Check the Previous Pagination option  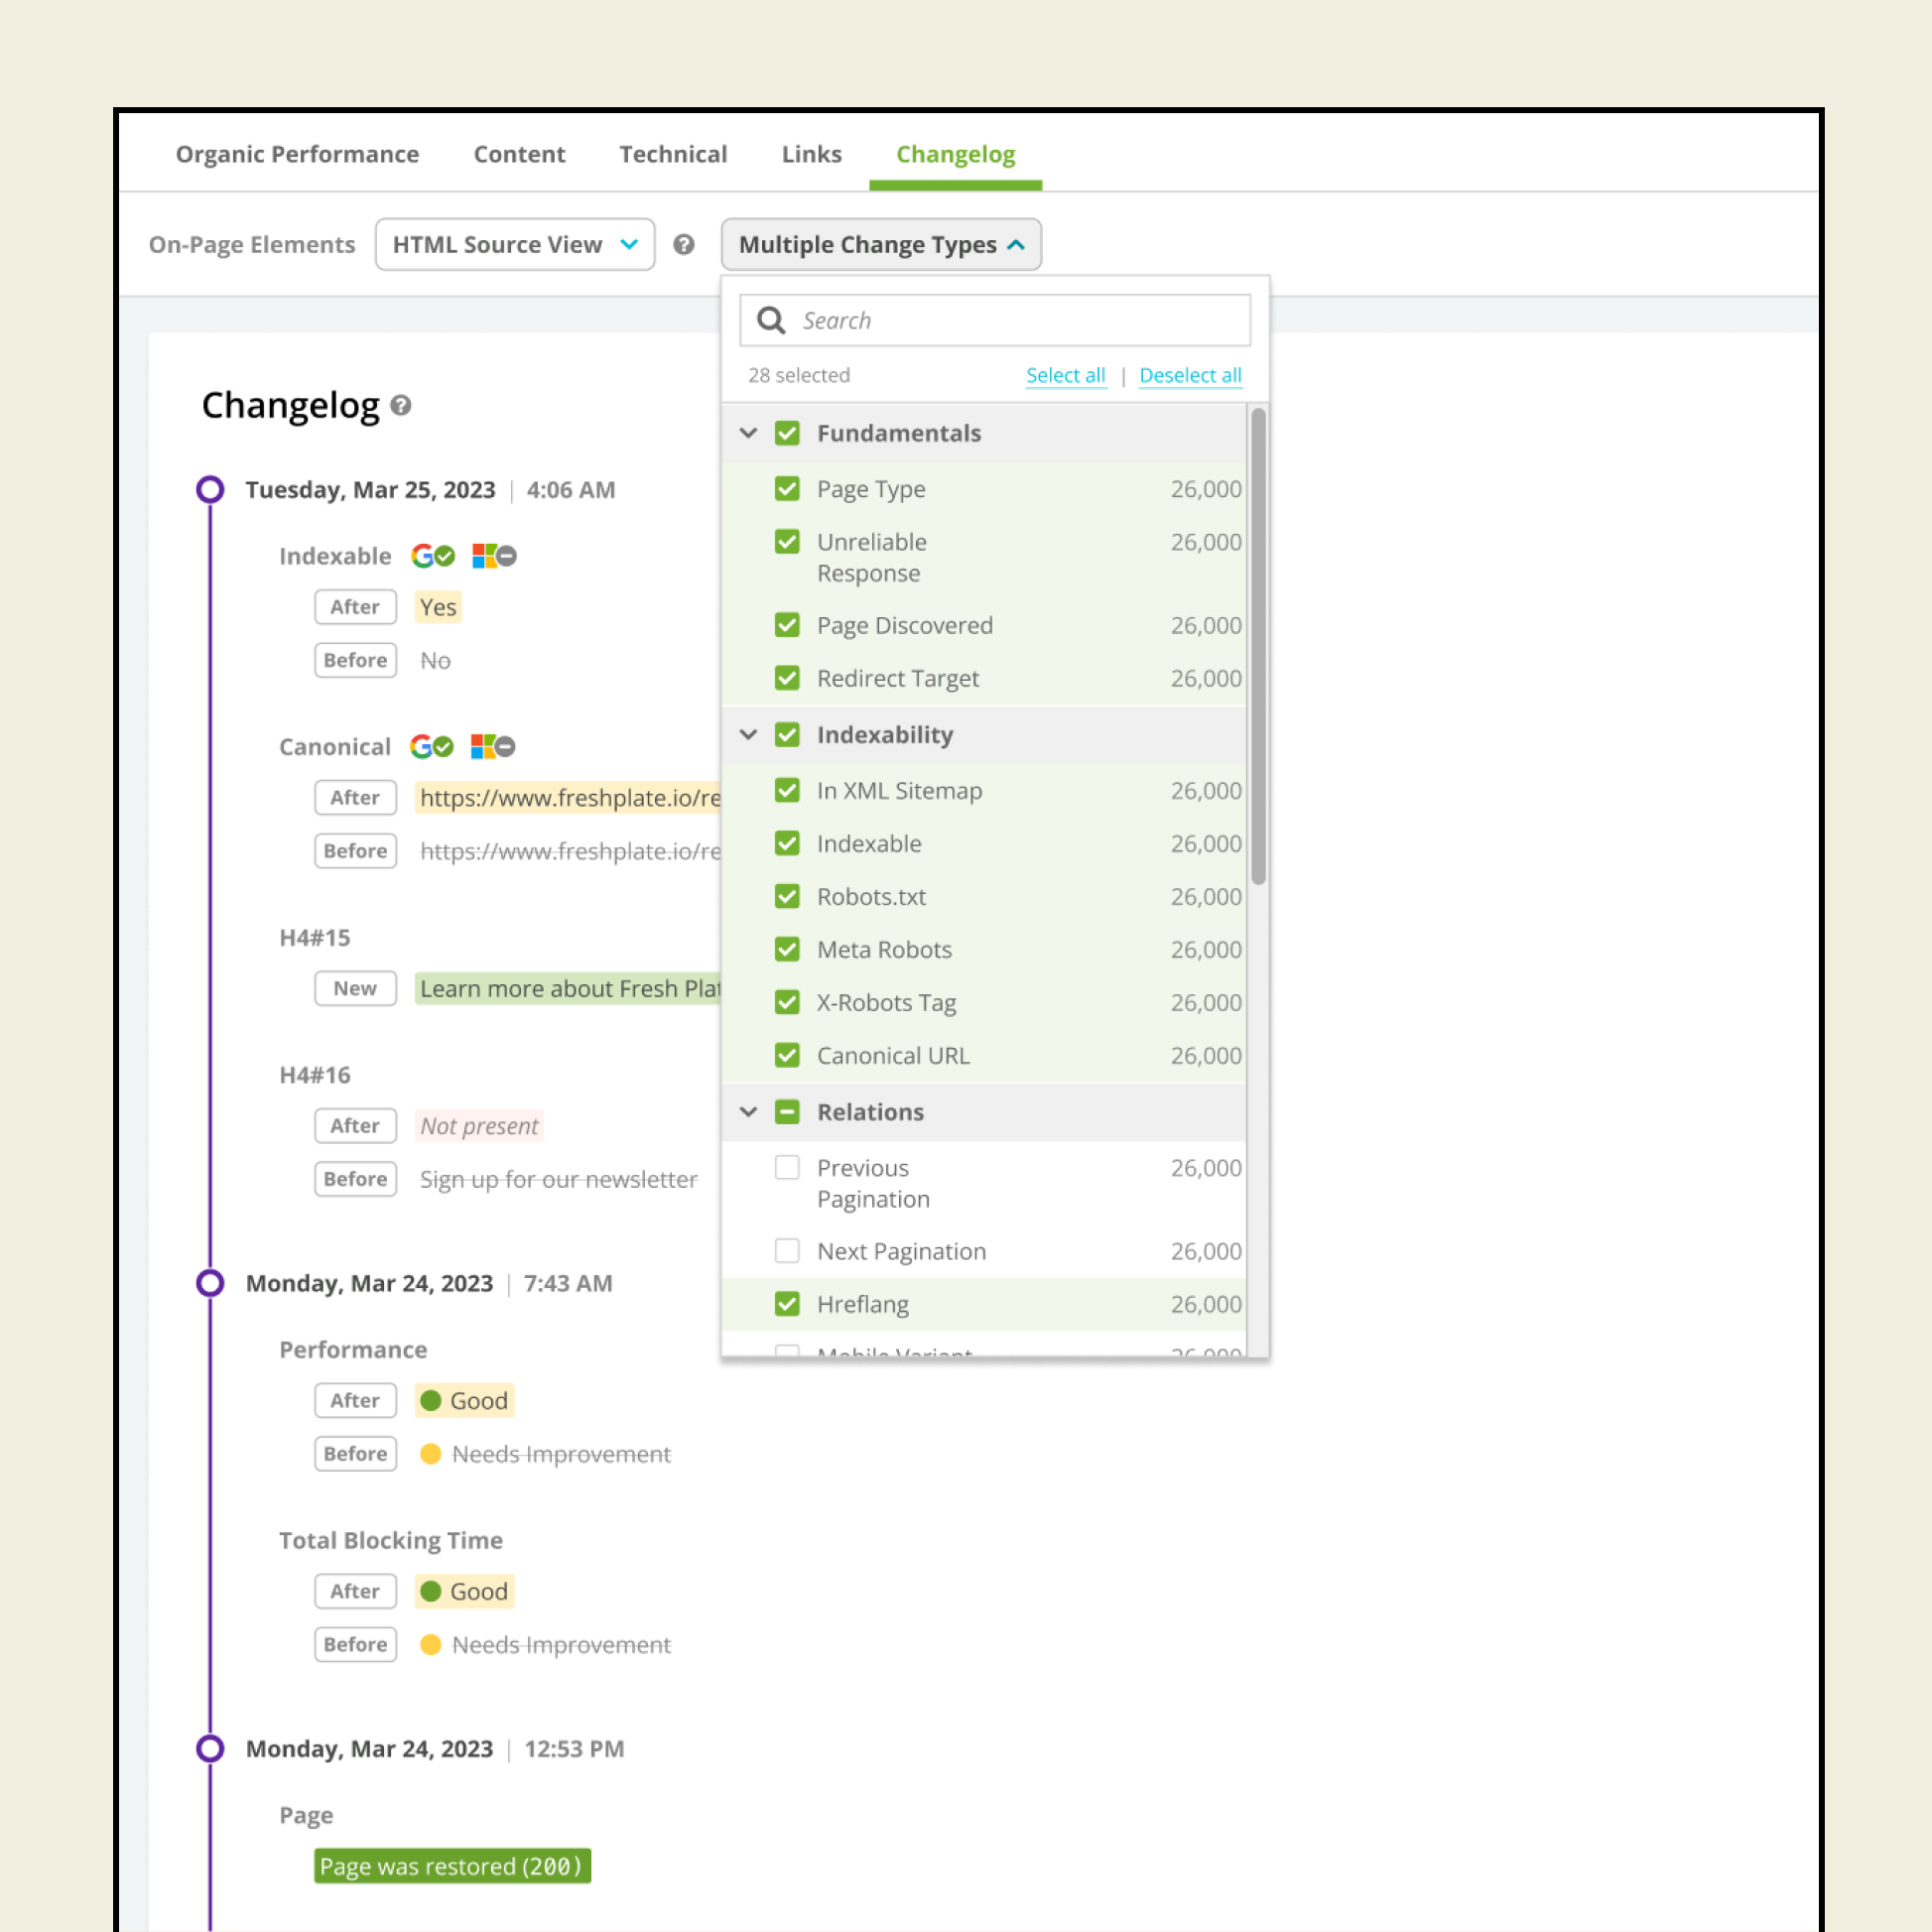click(787, 1168)
